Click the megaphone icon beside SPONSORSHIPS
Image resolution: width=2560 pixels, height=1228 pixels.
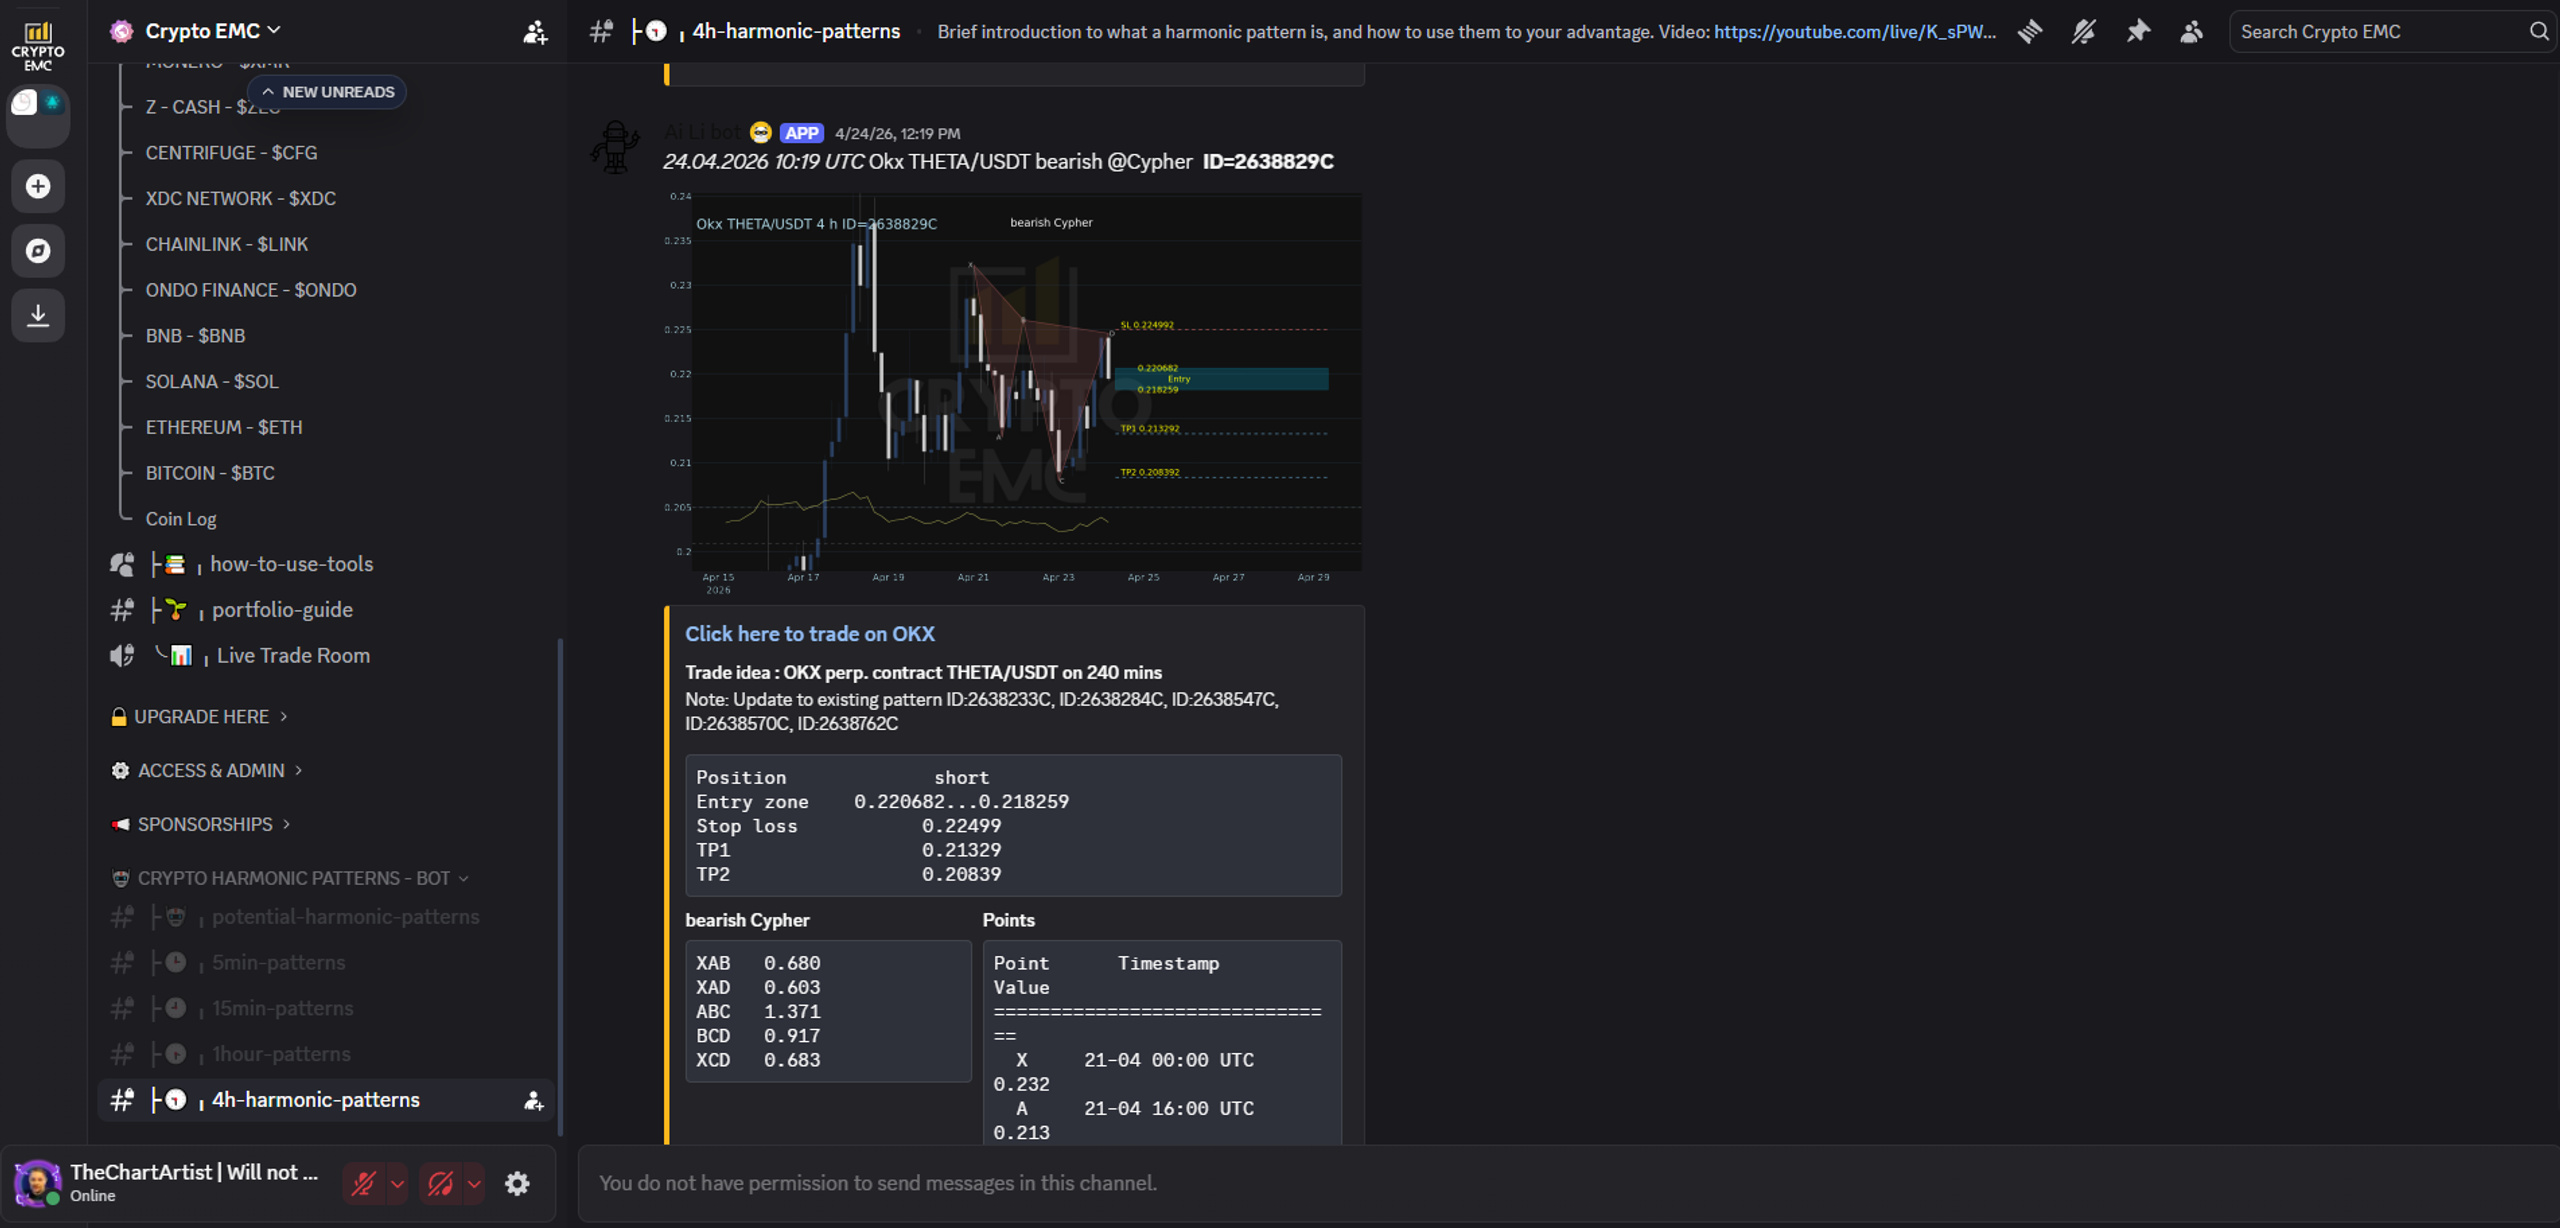pyautogui.click(x=120, y=825)
